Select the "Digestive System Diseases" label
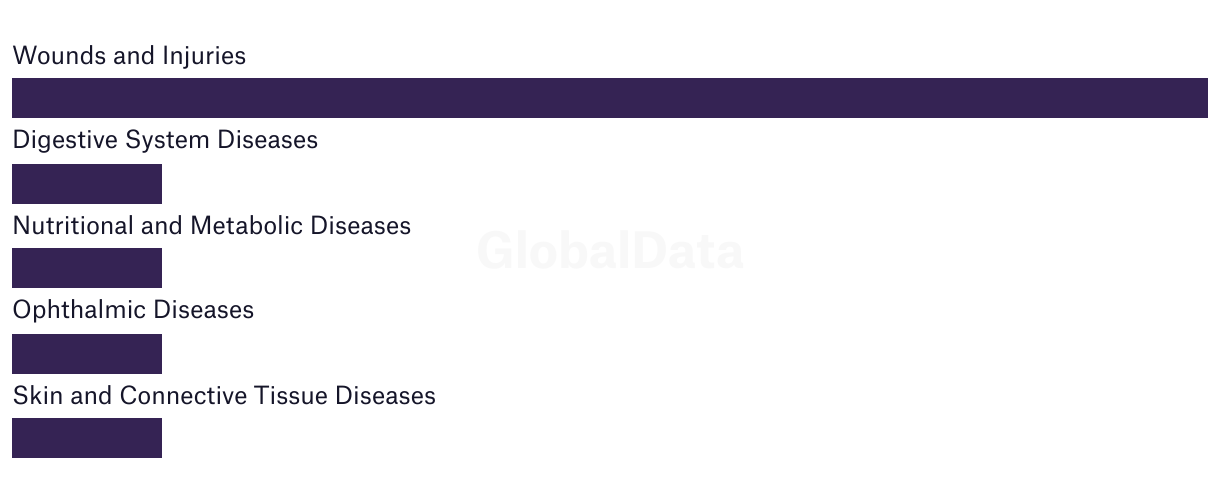 click(165, 140)
